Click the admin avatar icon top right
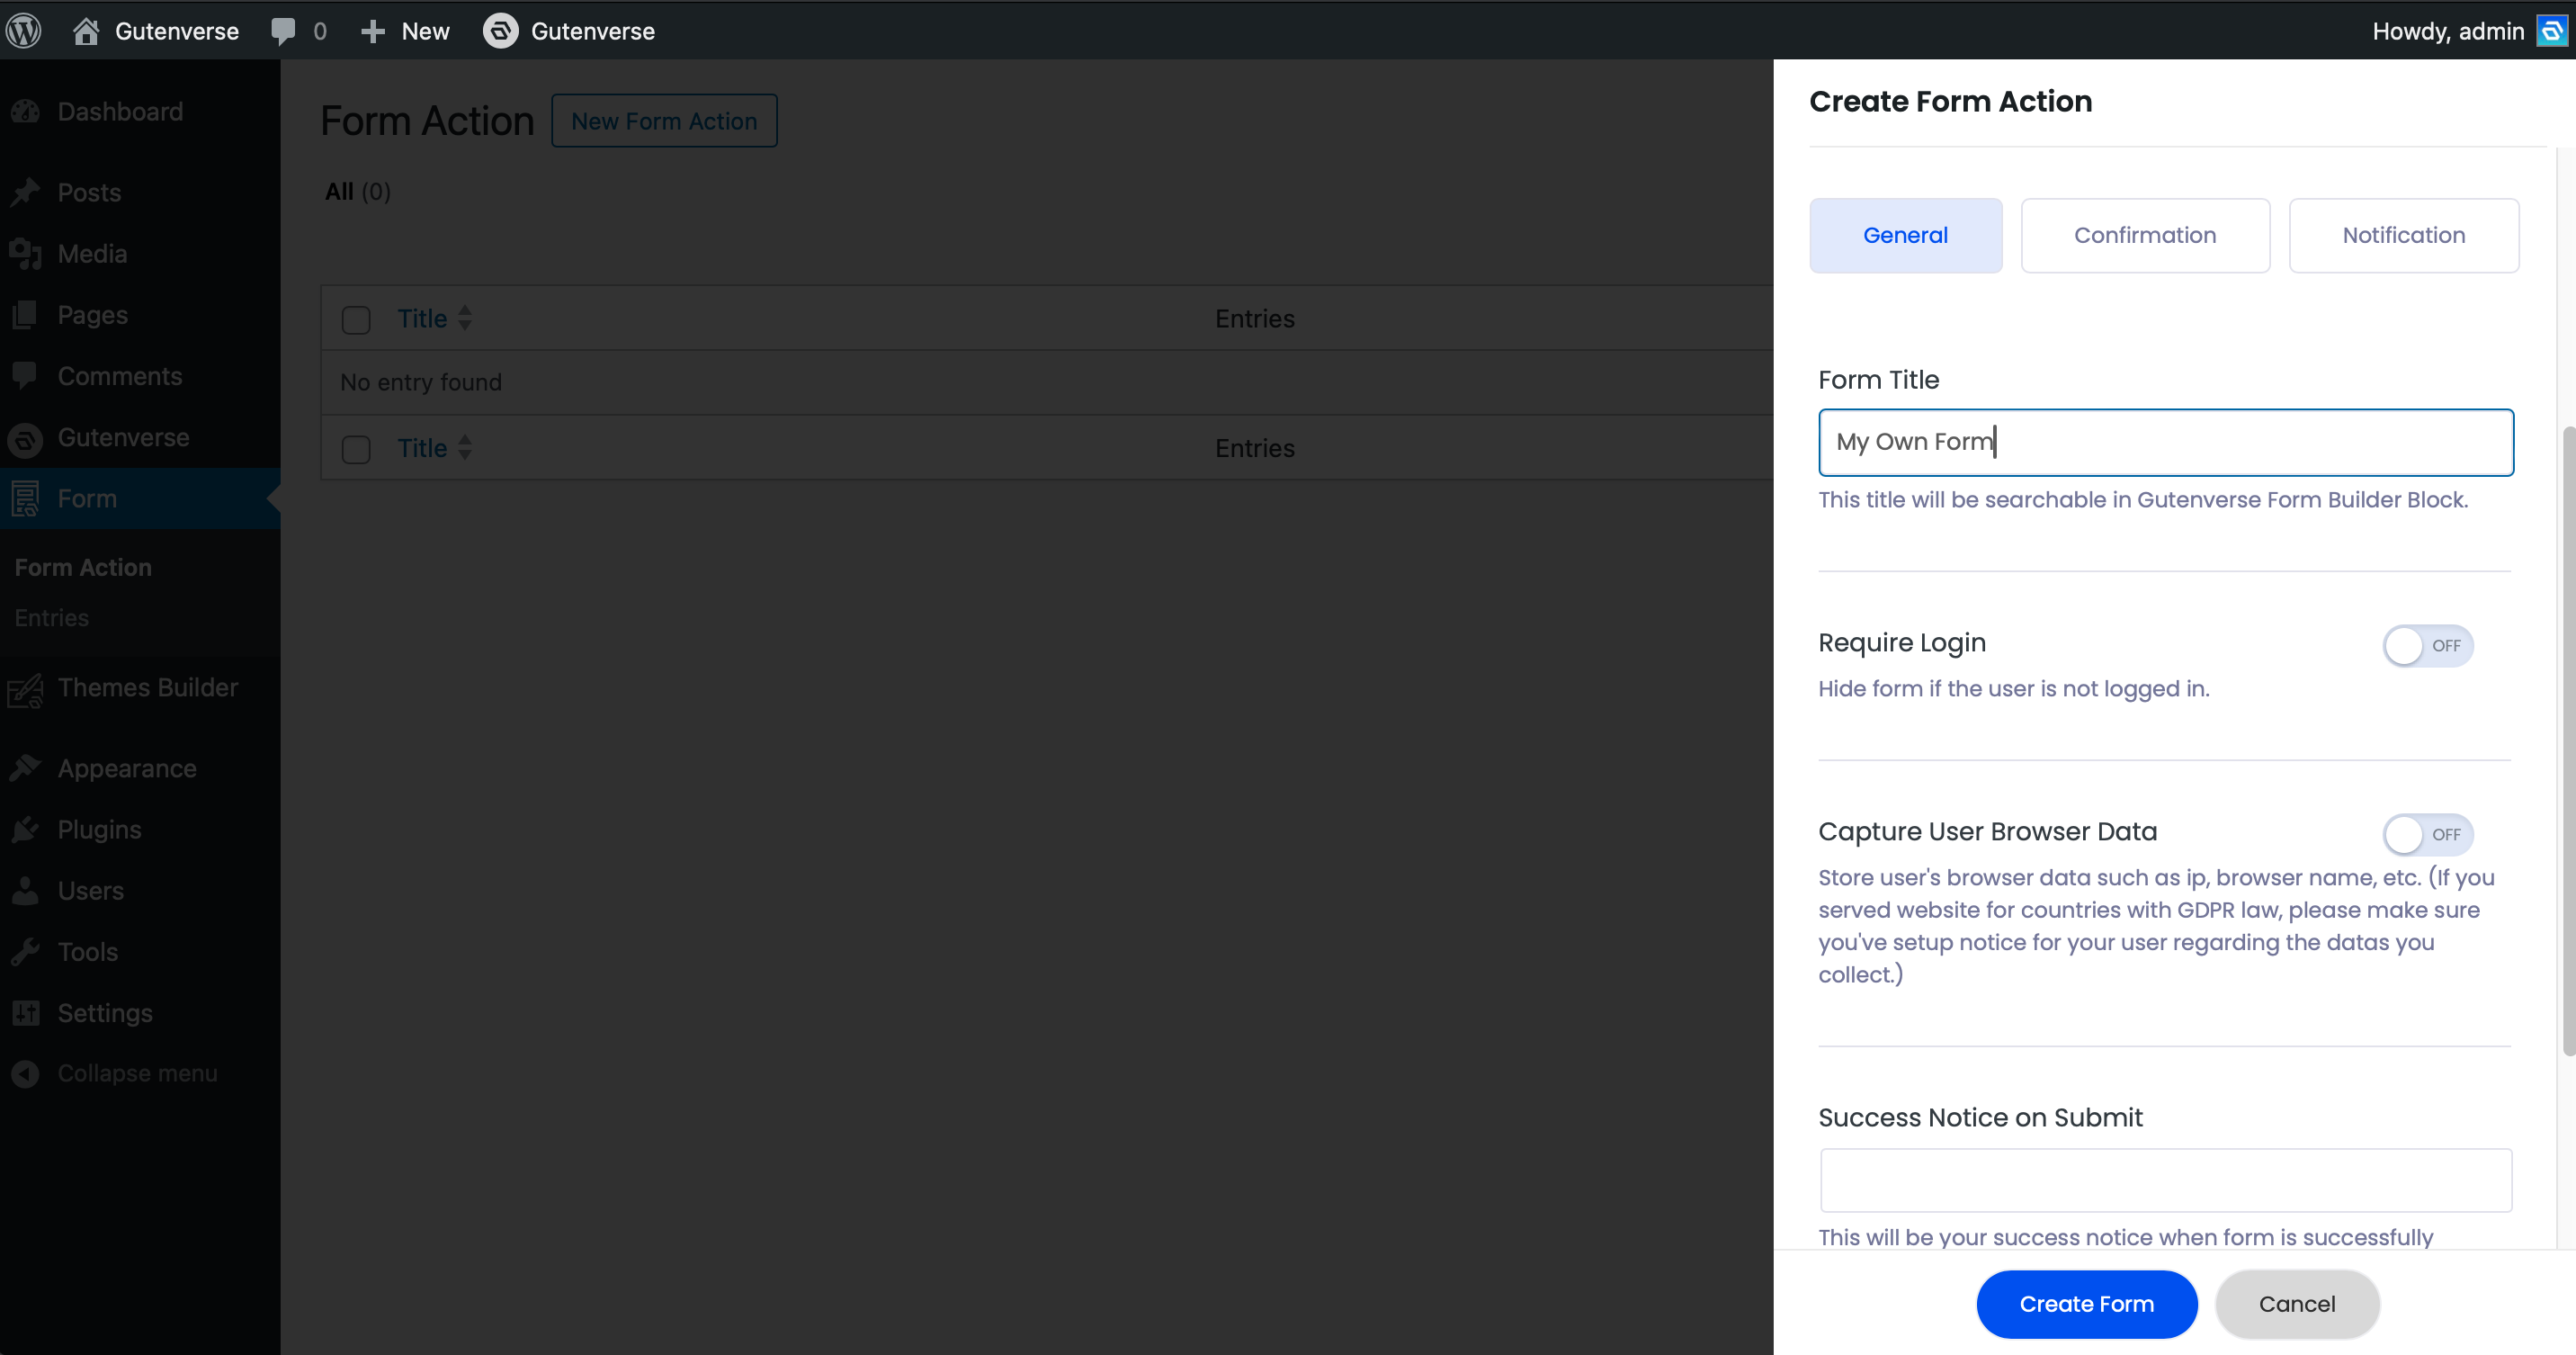Viewport: 2576px width, 1355px height. [2553, 31]
